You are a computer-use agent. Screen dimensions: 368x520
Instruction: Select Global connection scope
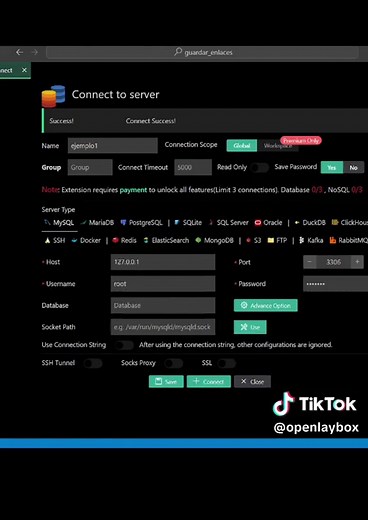[x=242, y=146]
